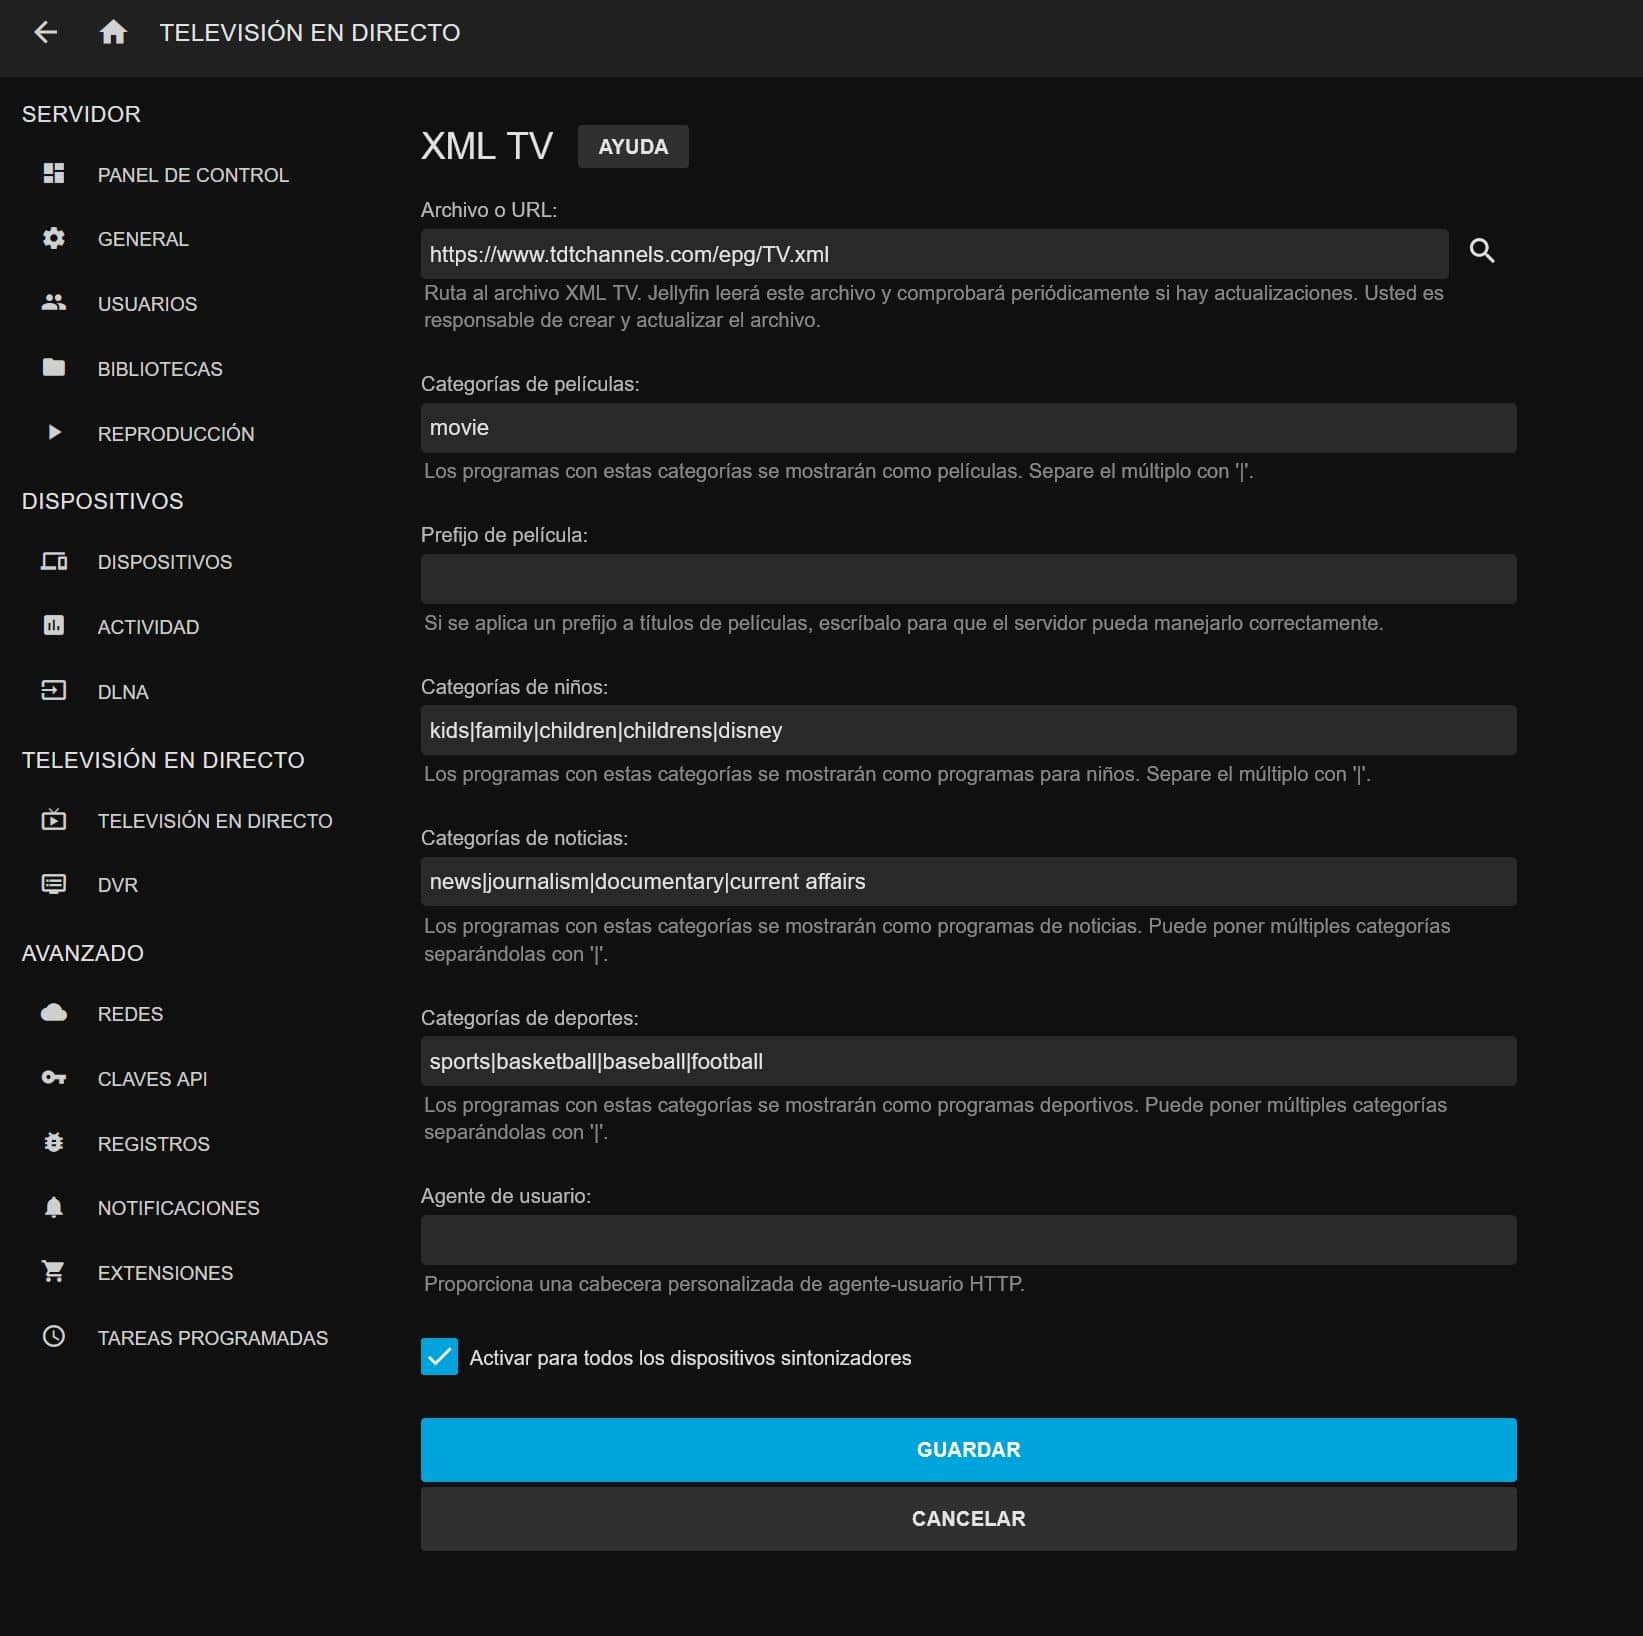
Task: Uncheck Activar para todos los dispositivos sintonizadores
Action: [439, 1357]
